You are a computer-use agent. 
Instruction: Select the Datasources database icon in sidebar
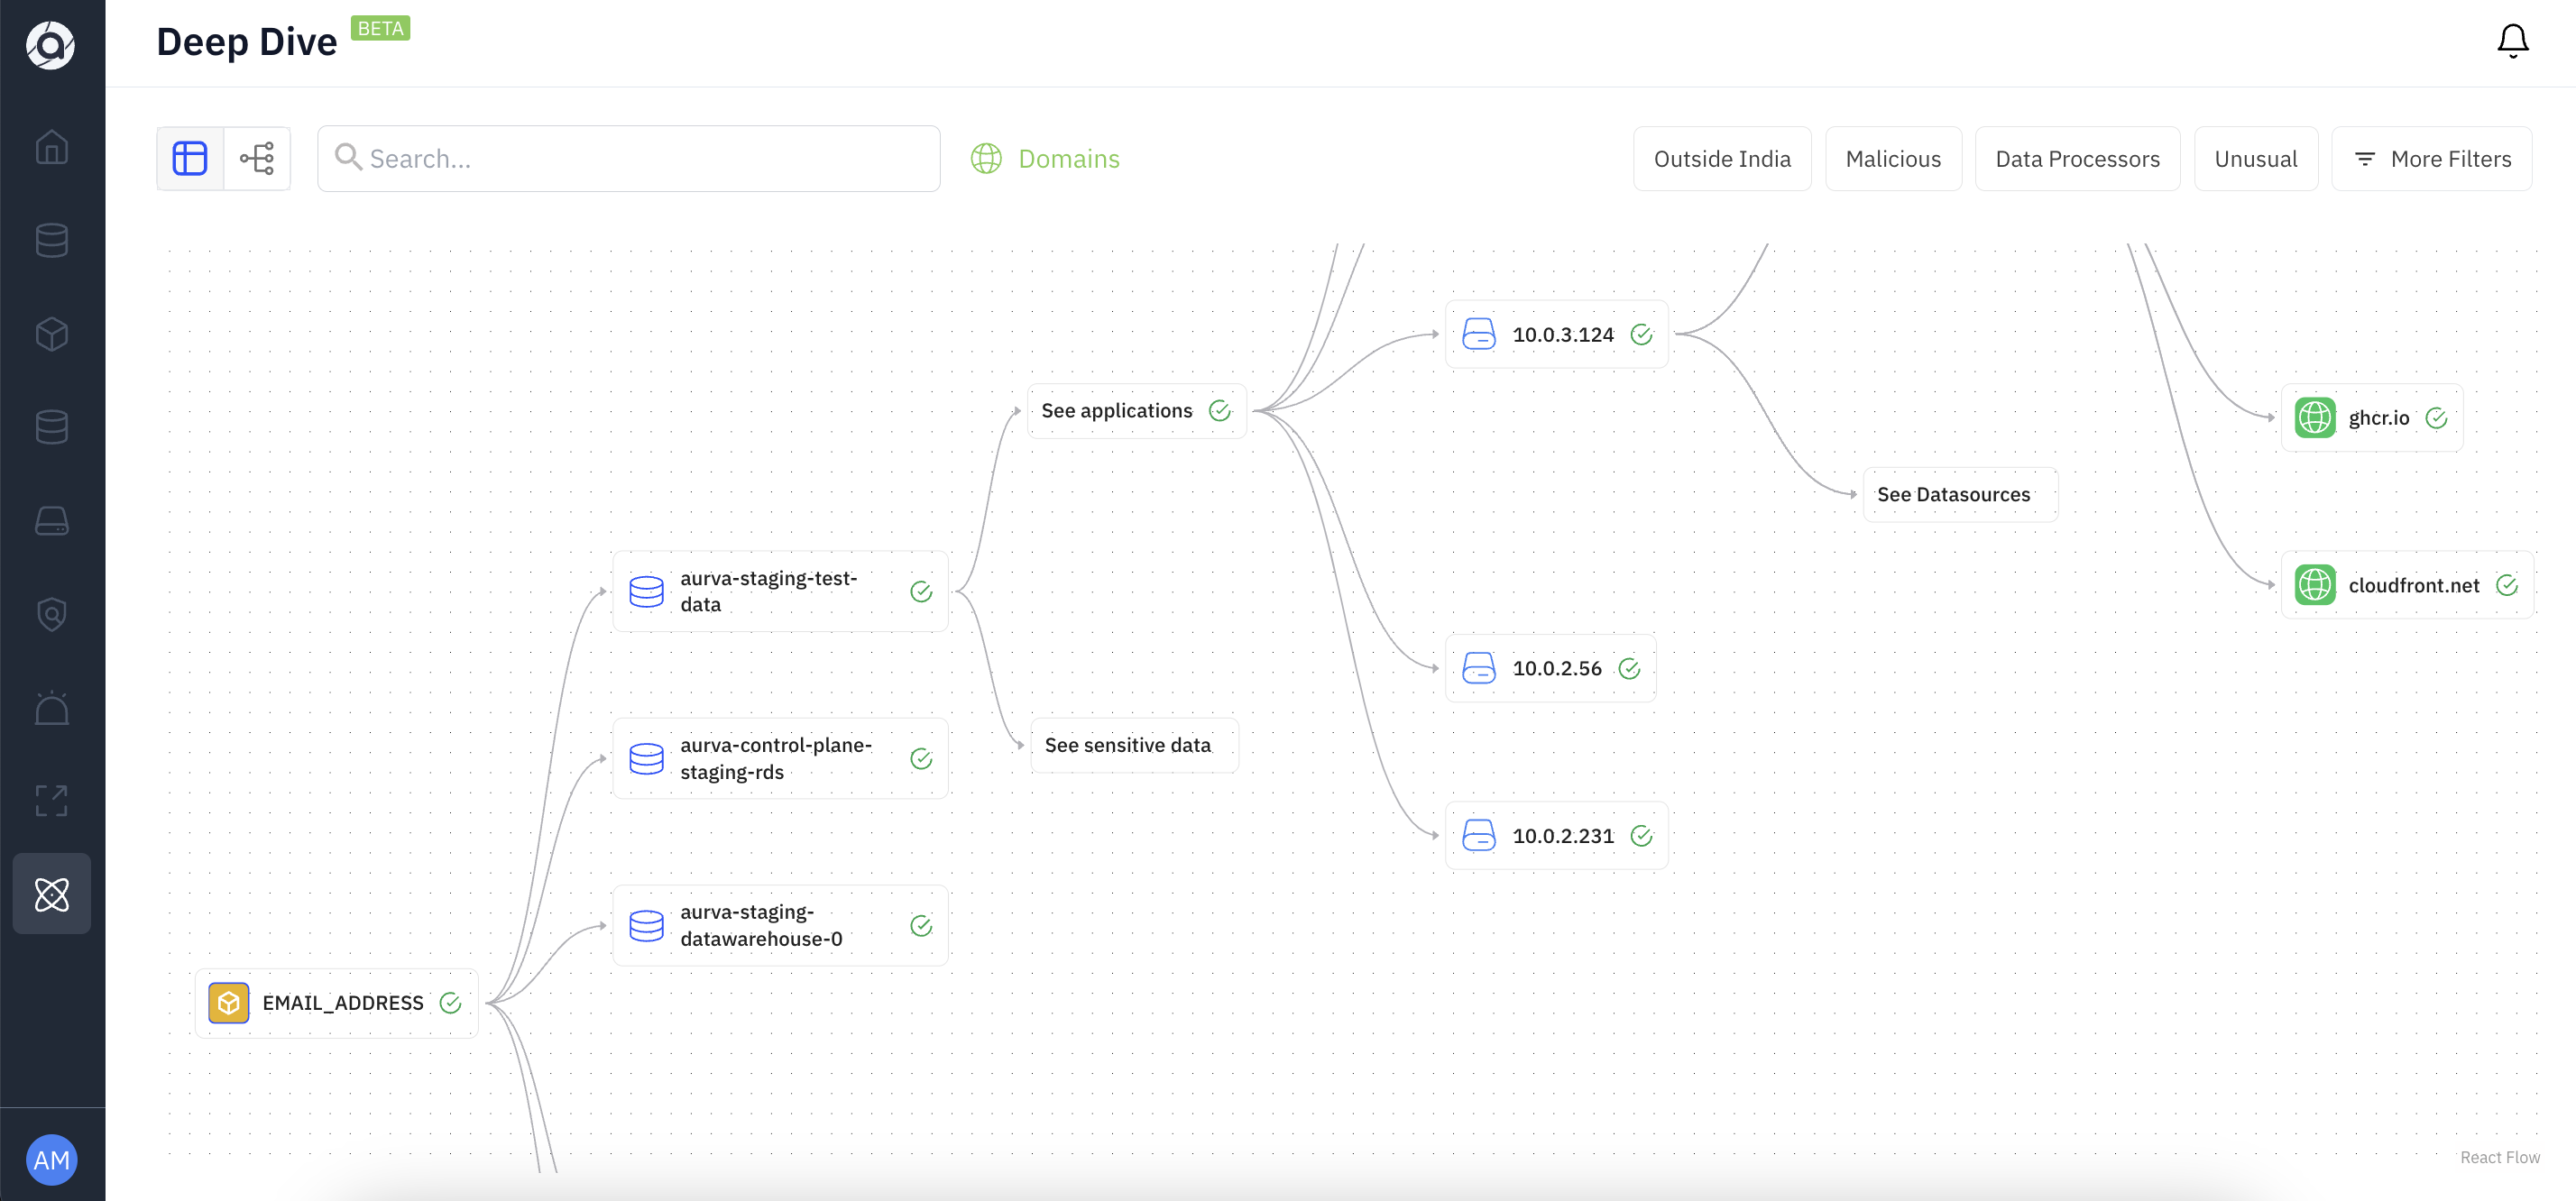(51, 240)
